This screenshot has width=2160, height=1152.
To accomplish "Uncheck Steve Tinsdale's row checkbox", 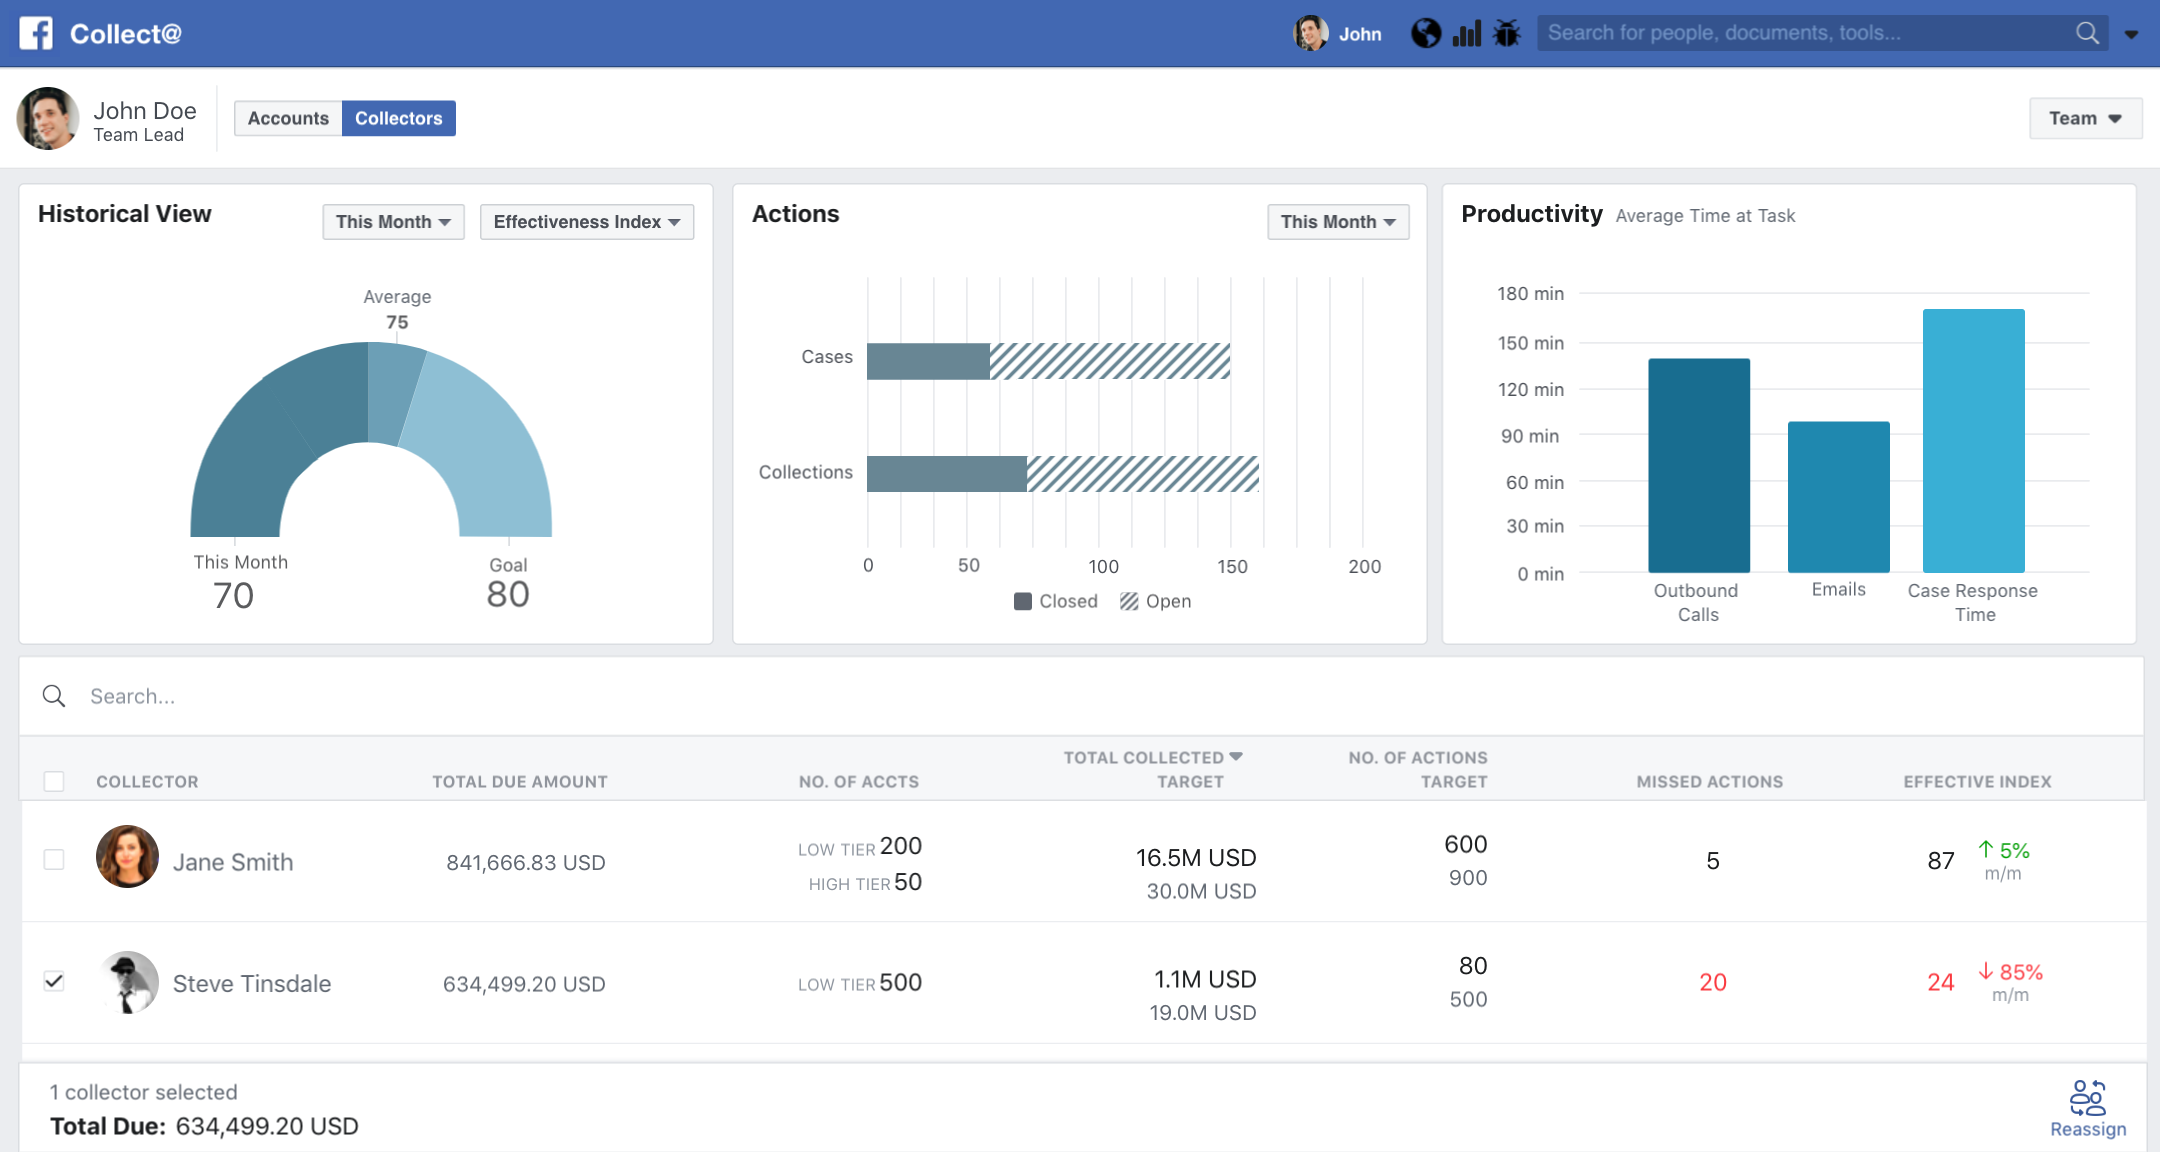I will coord(54,981).
